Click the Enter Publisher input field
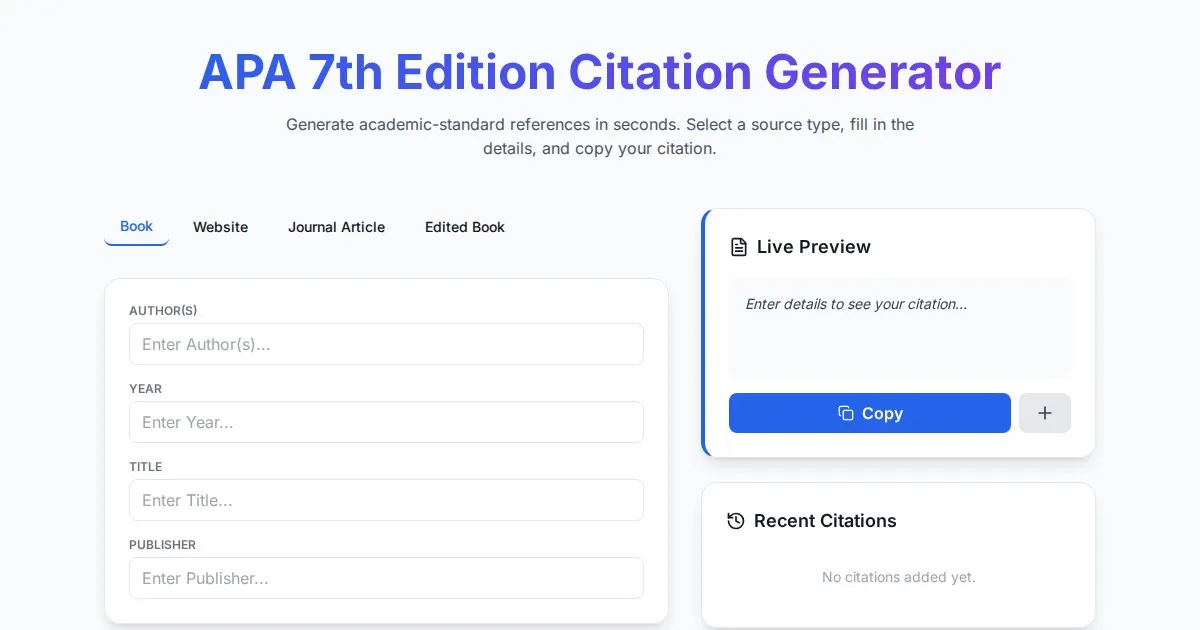1200x630 pixels. [386, 578]
